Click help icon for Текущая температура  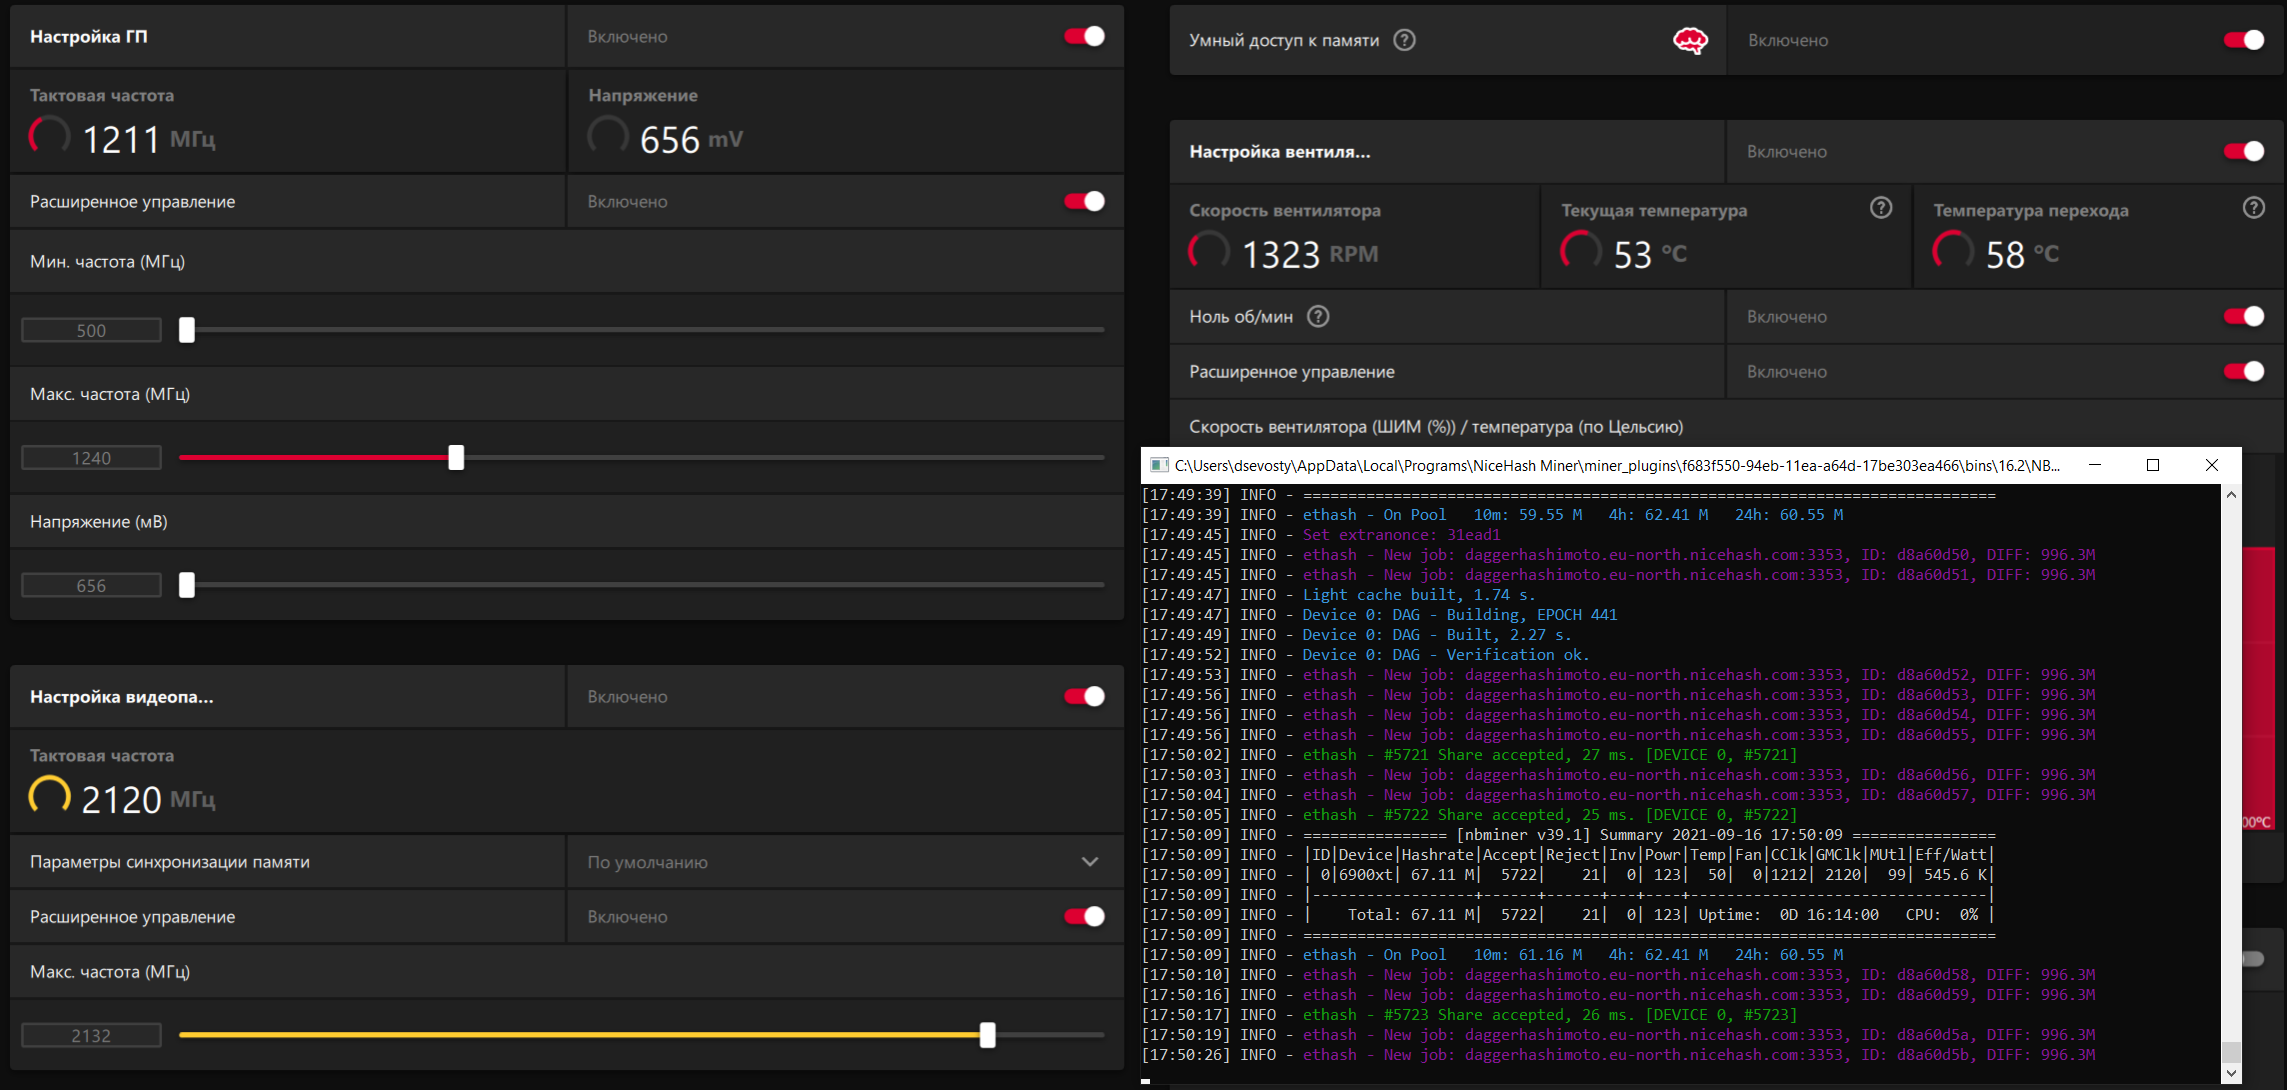coord(1881,208)
